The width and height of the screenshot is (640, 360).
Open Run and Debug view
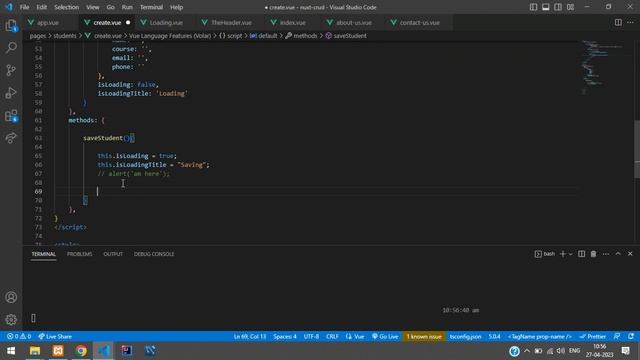click(x=11, y=93)
